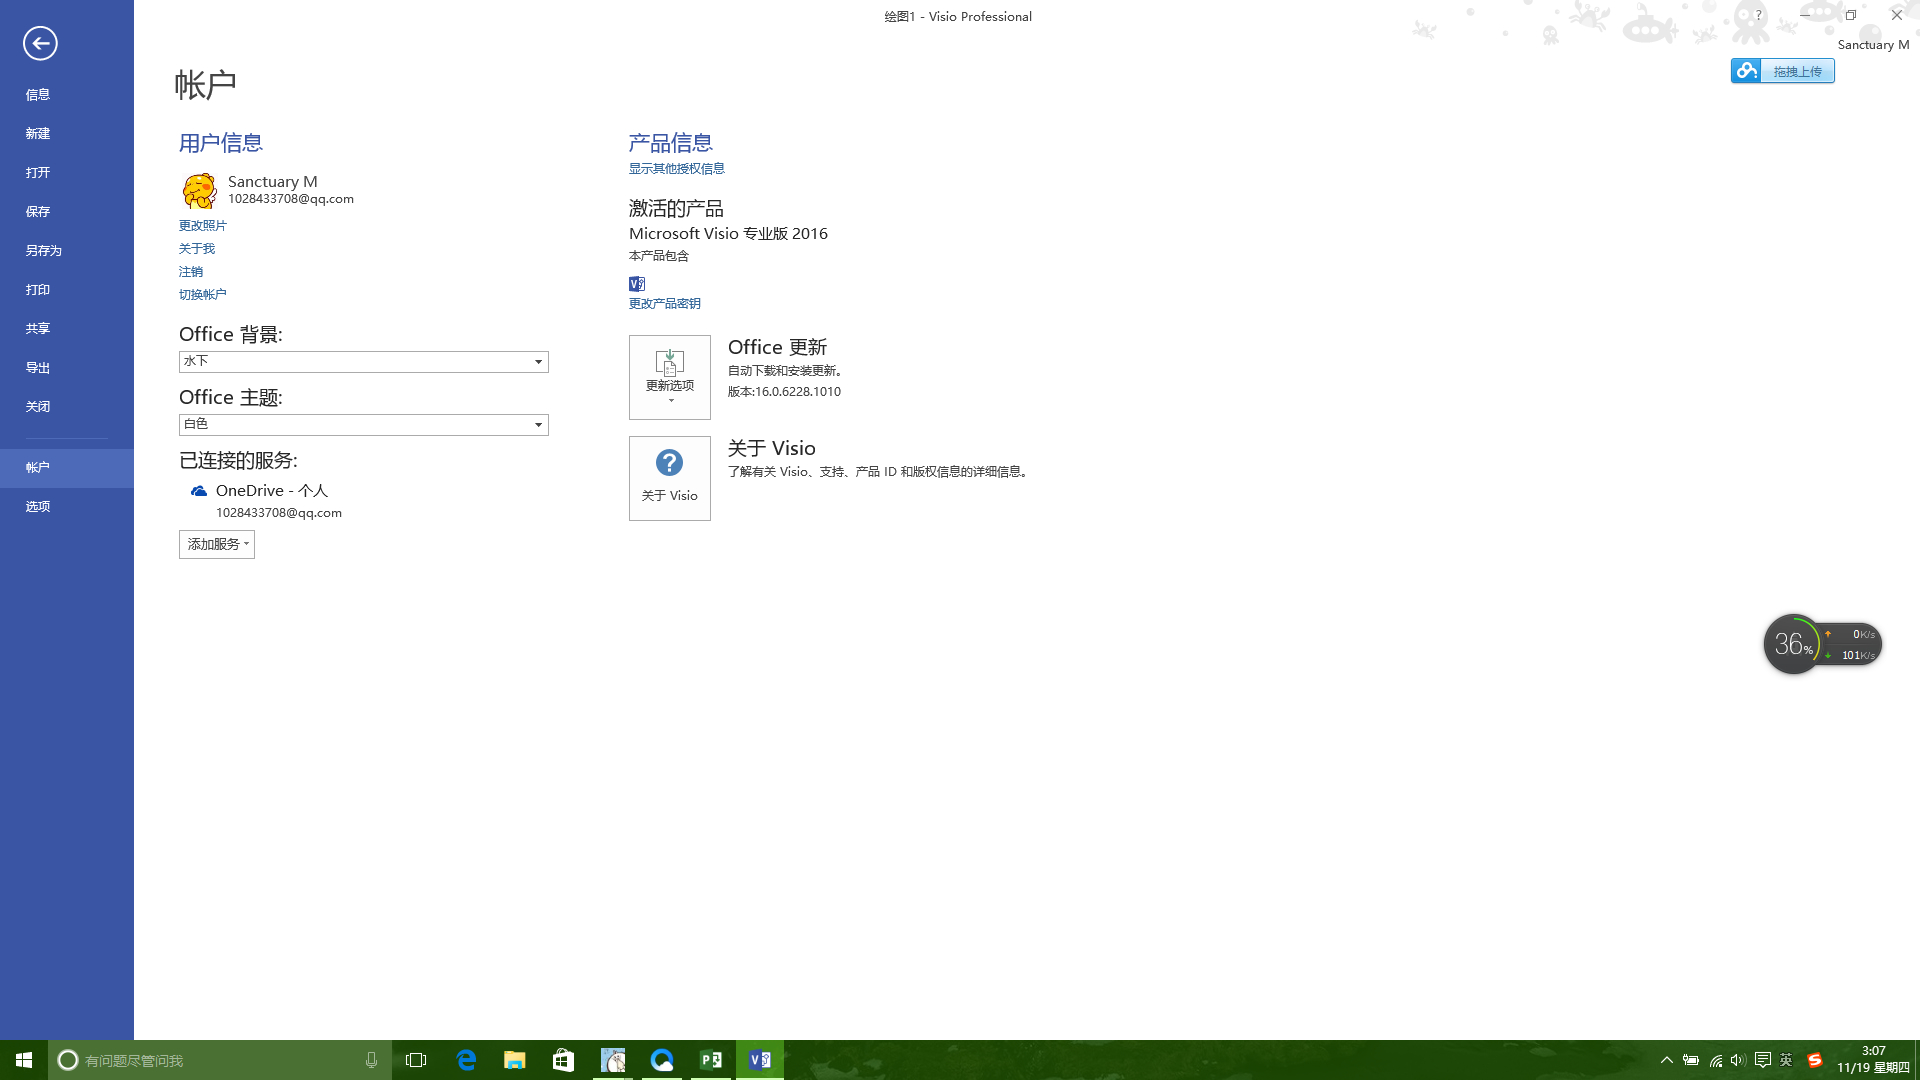Viewport: 1920px width, 1080px height.
Task: Click the Visio product icon under 本产品包含
Action: (637, 284)
